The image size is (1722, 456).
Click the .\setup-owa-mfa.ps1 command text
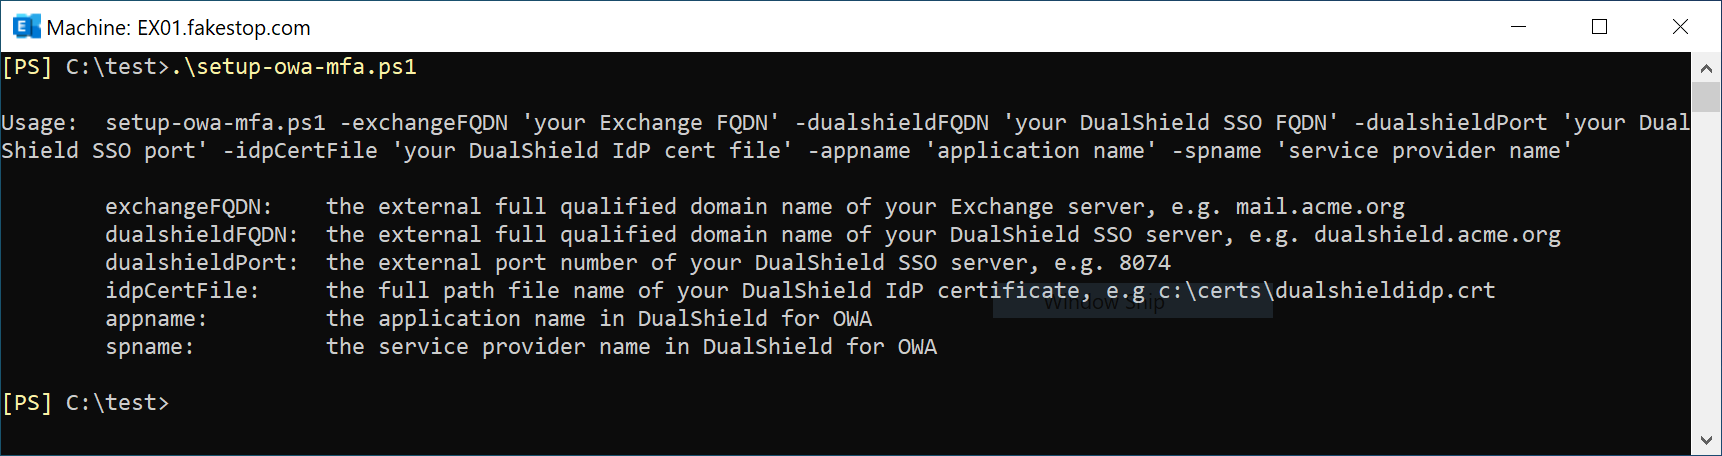tap(294, 67)
